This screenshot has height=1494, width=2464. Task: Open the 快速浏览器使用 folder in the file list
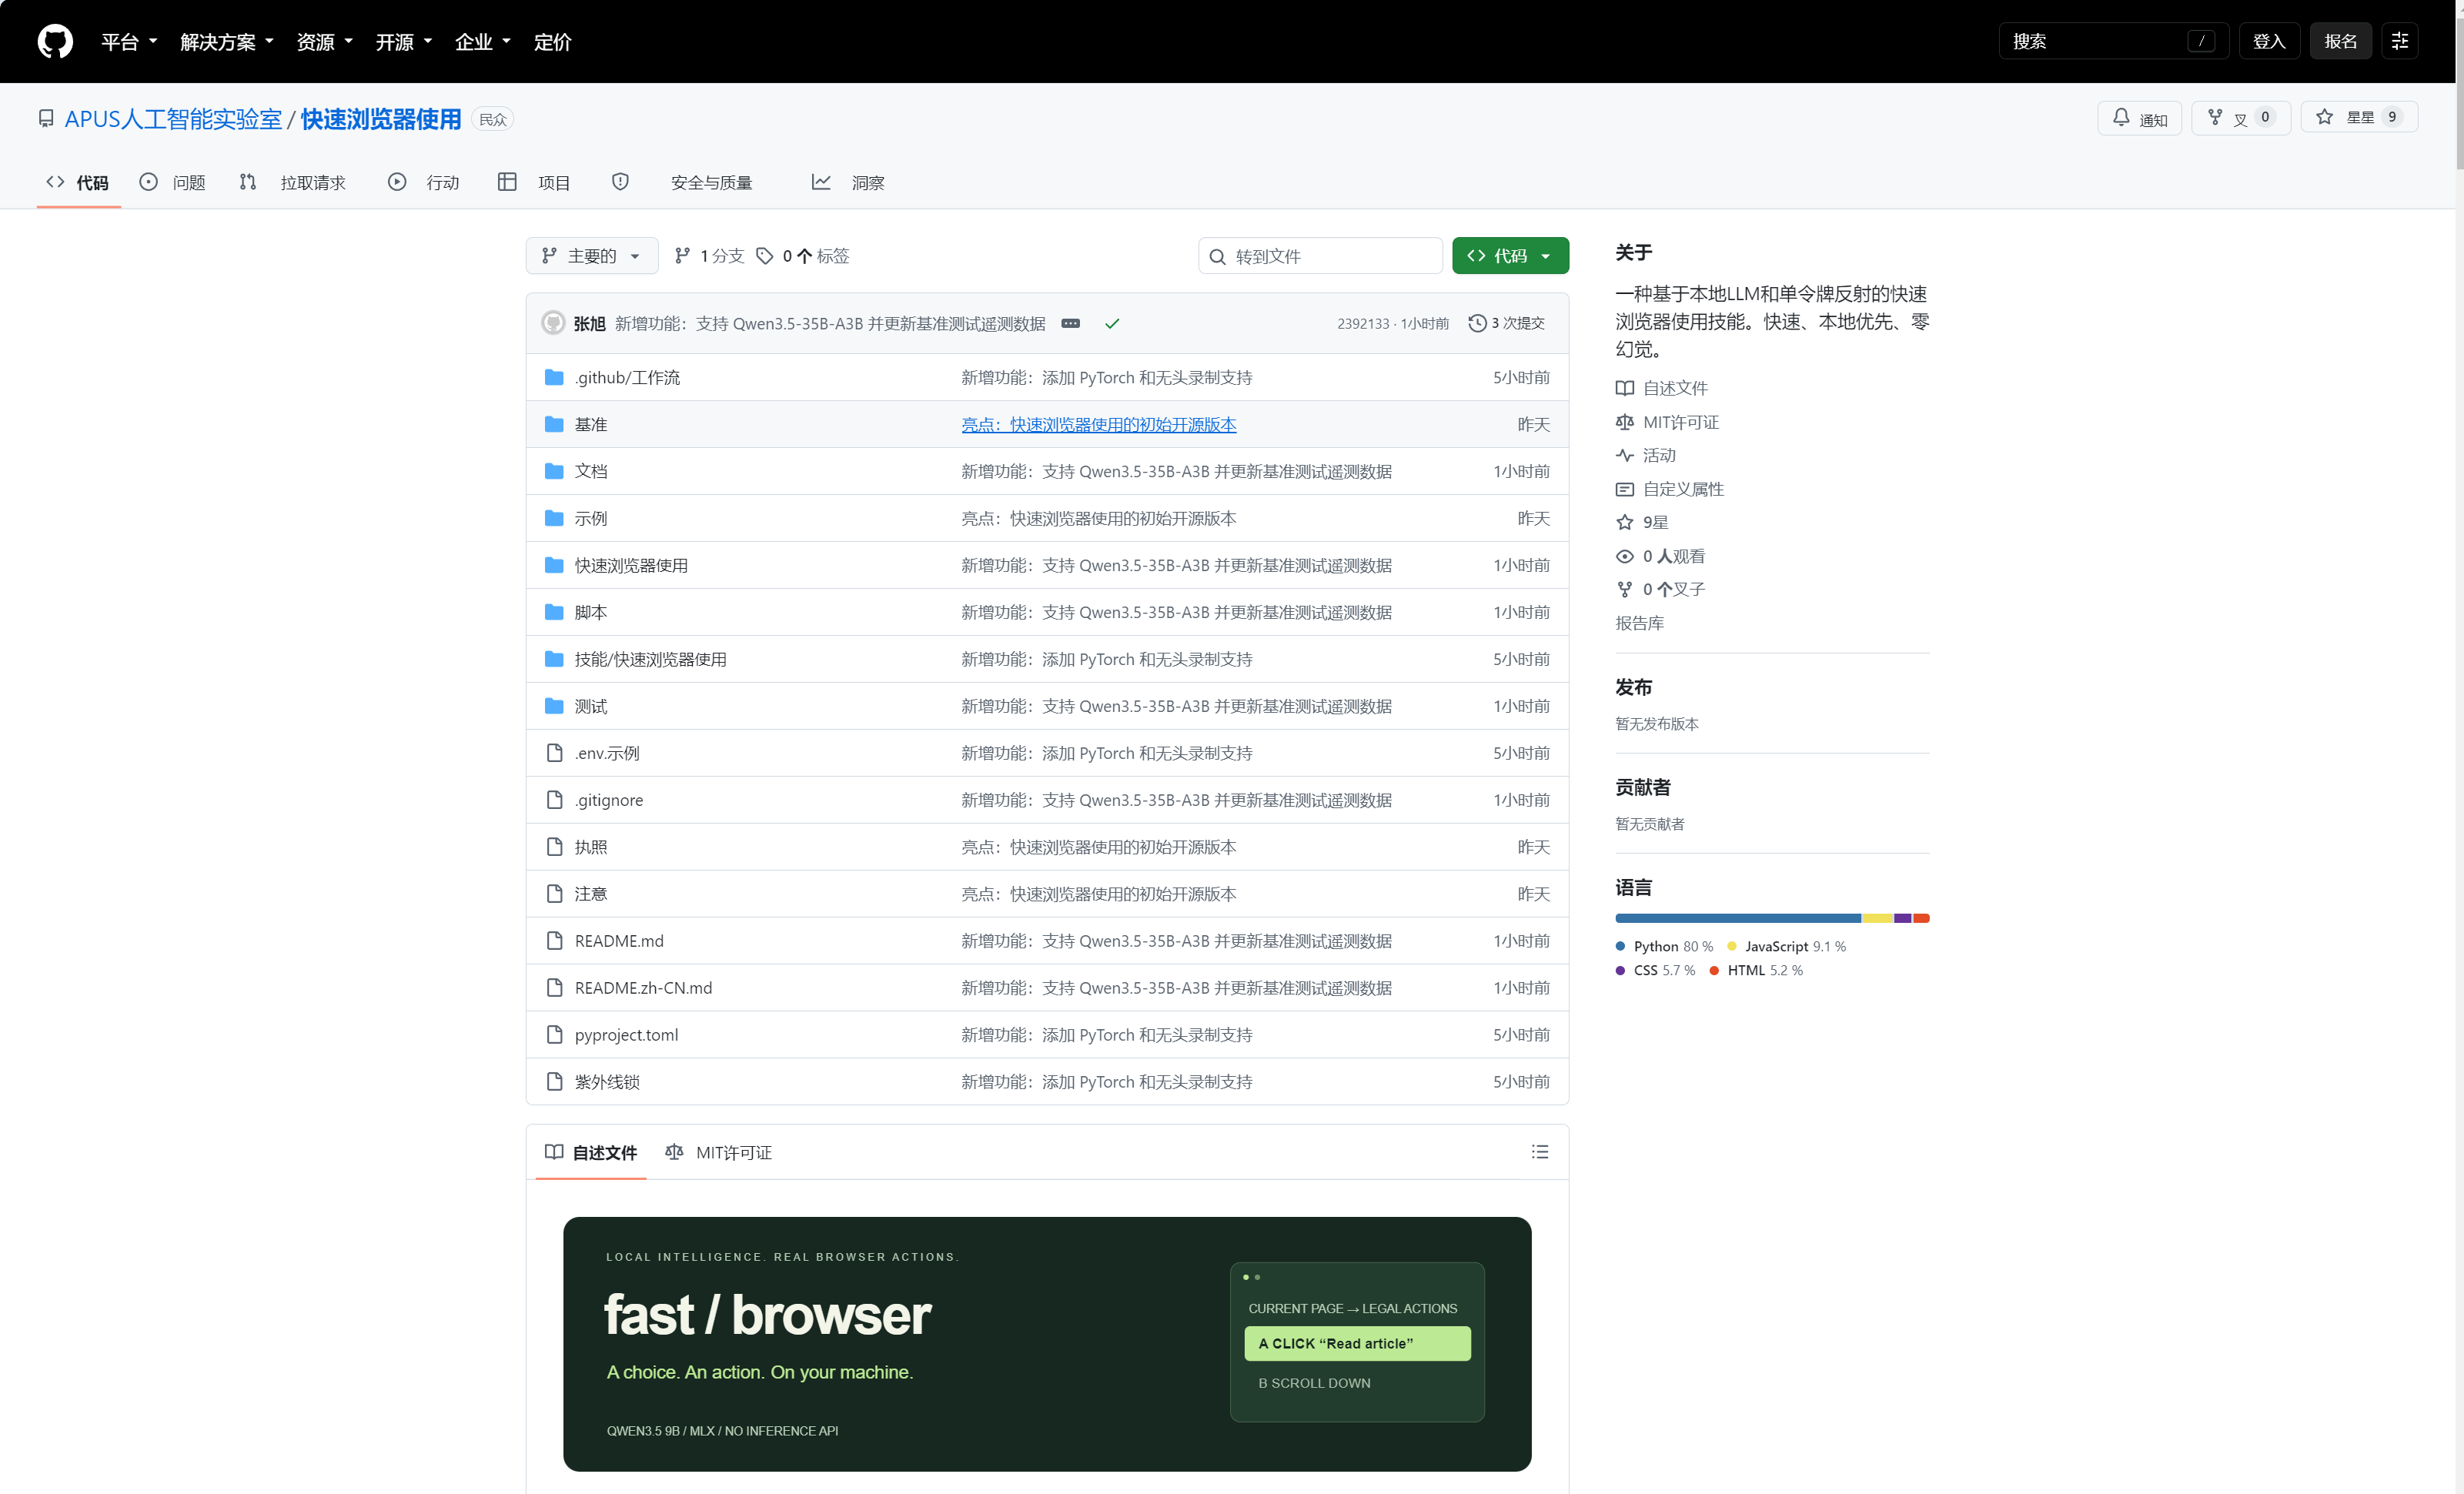[x=631, y=565]
